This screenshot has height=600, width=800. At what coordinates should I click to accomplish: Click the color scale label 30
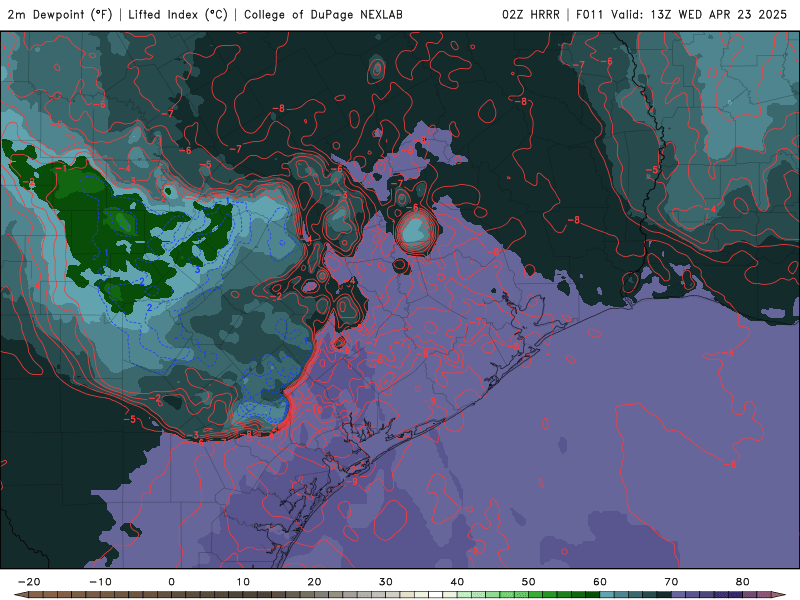[386, 582]
